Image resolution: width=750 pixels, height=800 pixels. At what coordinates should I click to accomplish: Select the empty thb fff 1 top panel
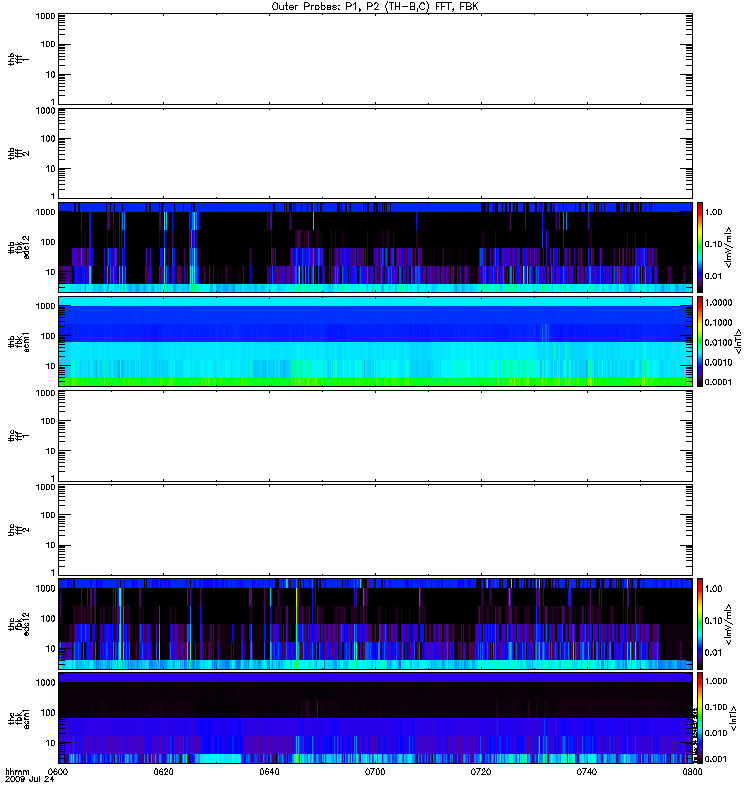(x=375, y=59)
